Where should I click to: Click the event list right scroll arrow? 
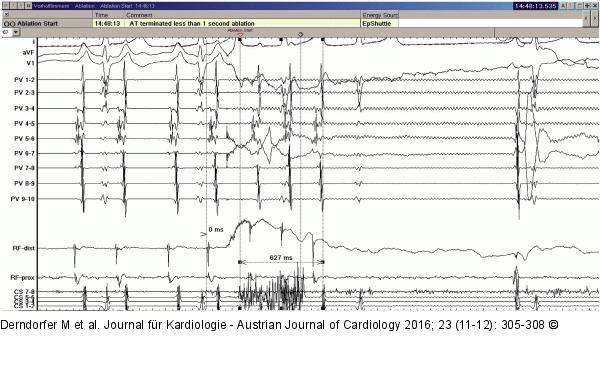595,18
